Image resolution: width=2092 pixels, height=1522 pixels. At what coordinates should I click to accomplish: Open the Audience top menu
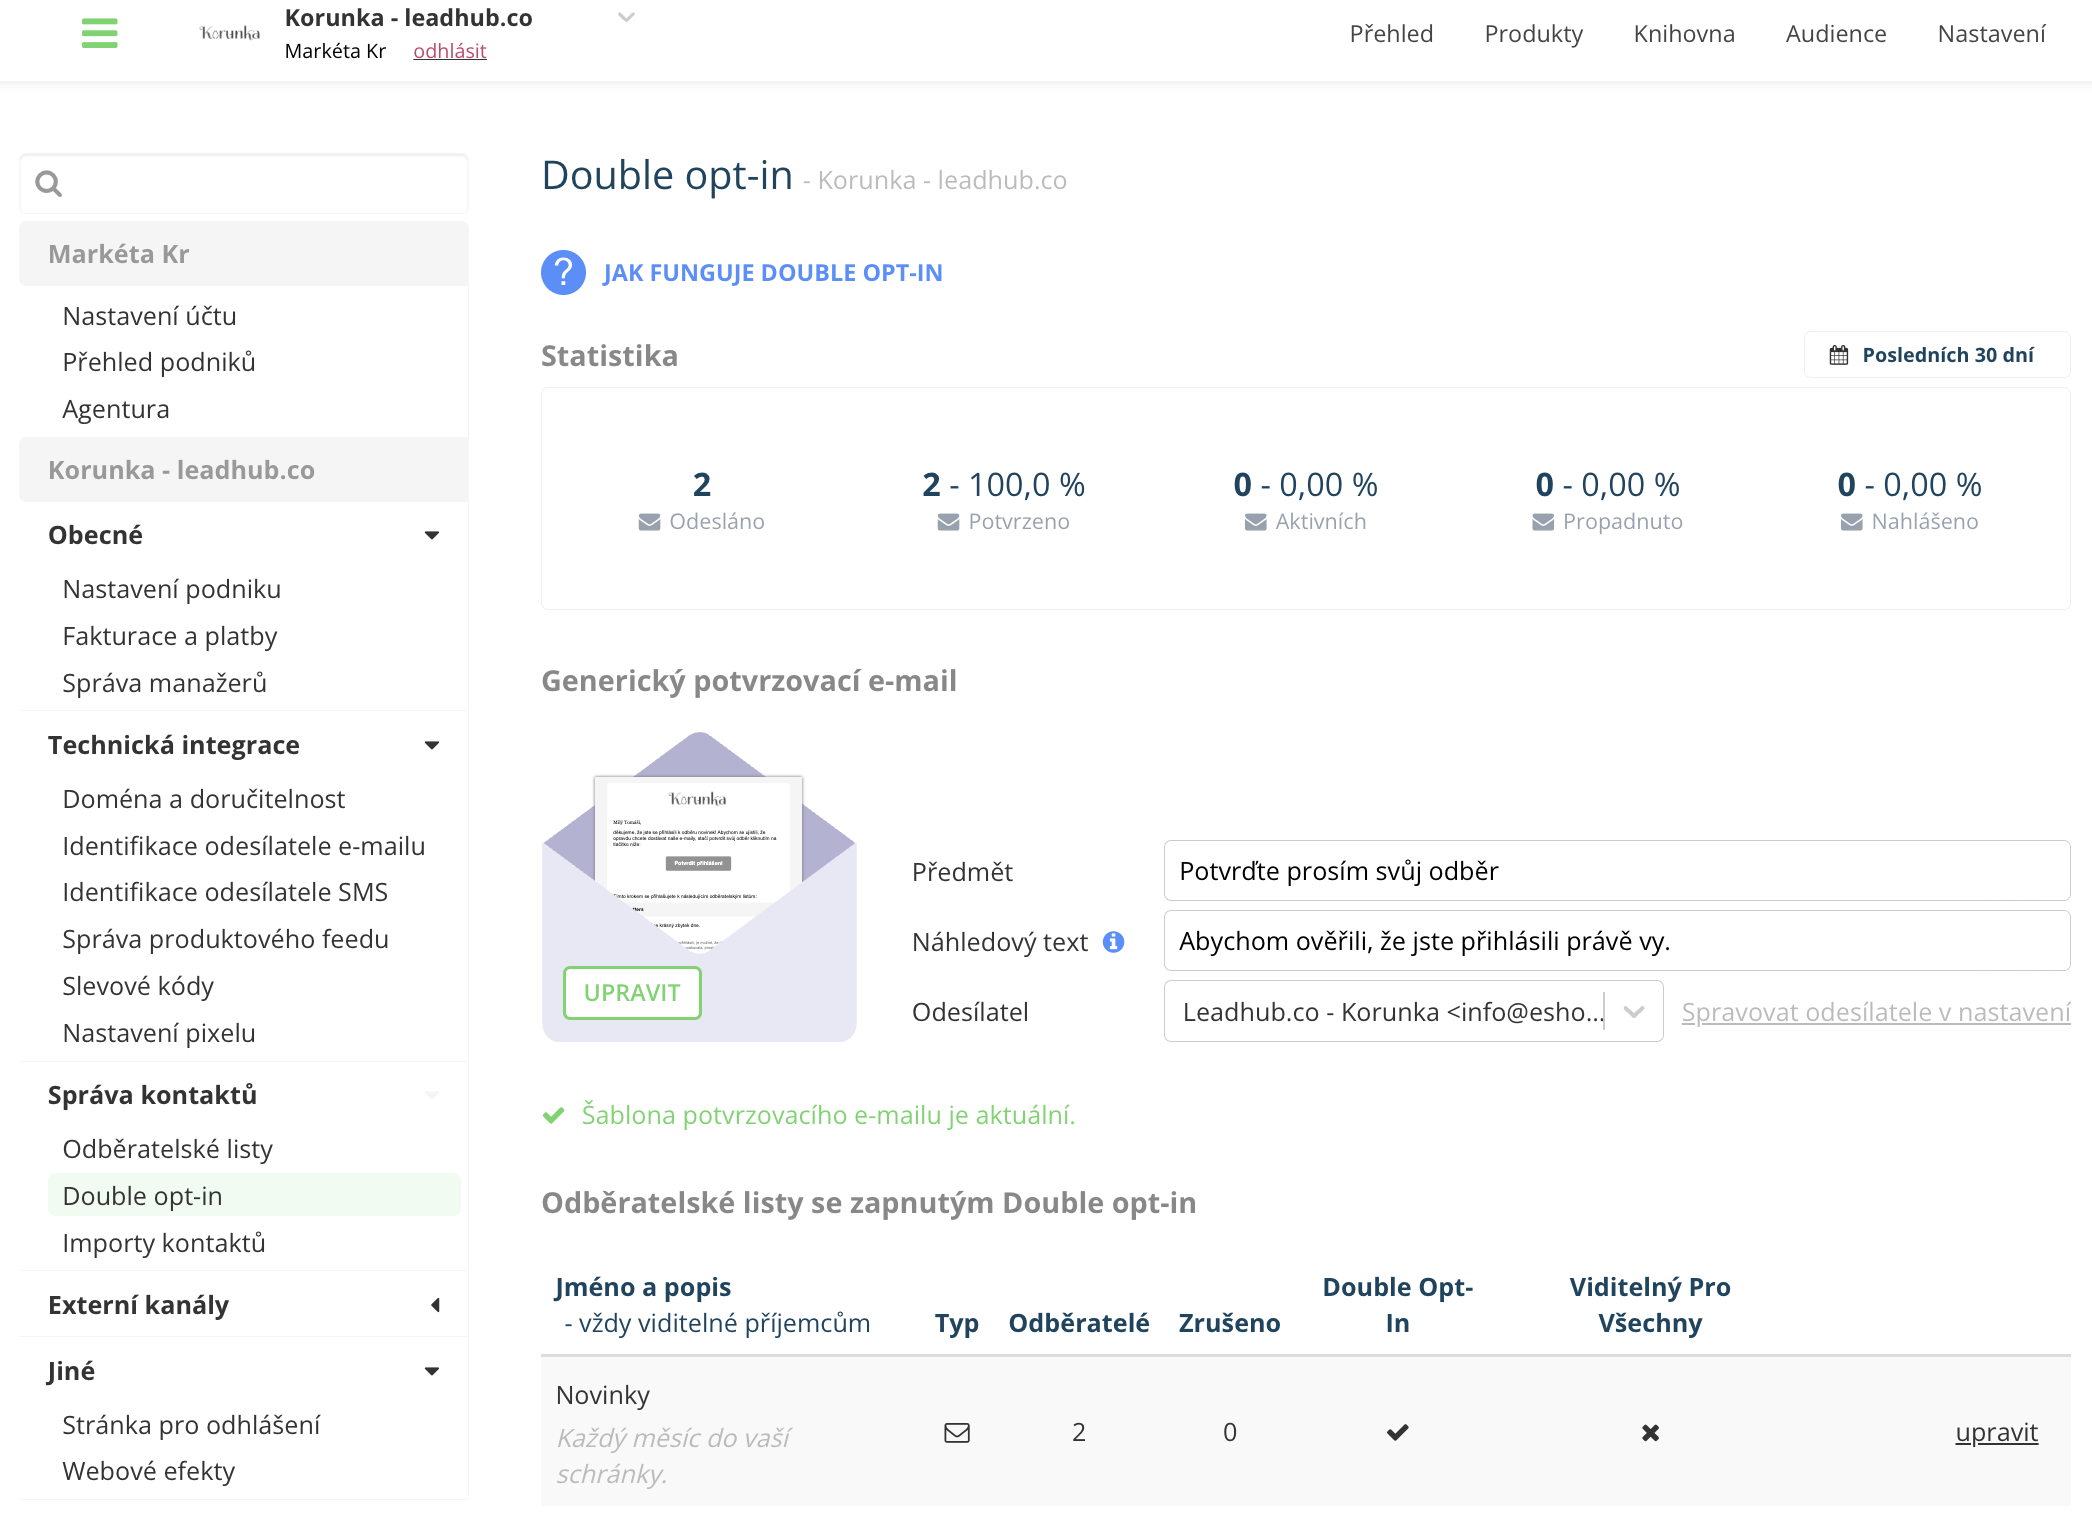(x=1836, y=34)
